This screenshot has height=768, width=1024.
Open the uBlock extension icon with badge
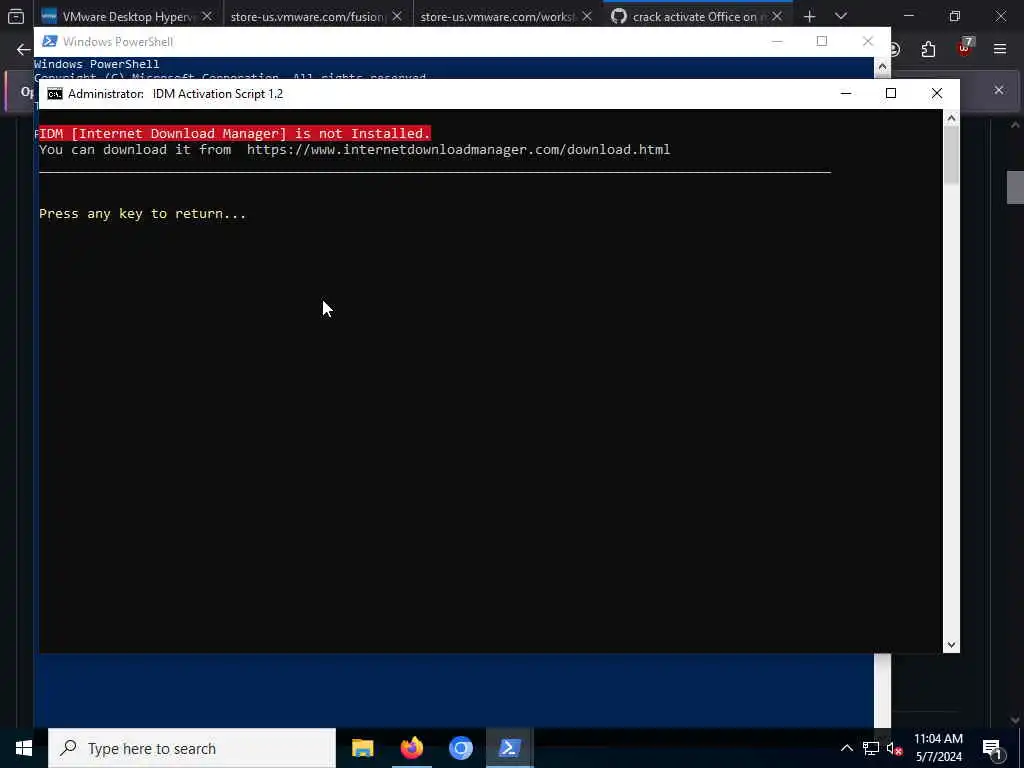click(965, 48)
